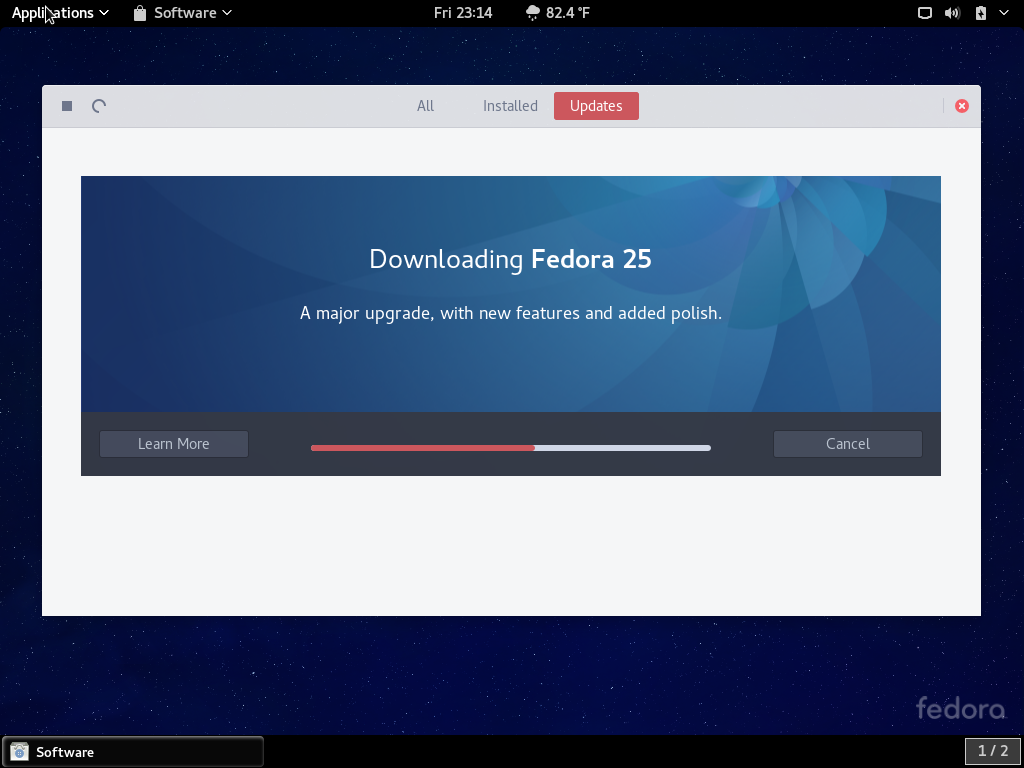Viewport: 1024px width, 768px height.
Task: Click the display icon in the top panel
Action: point(925,13)
